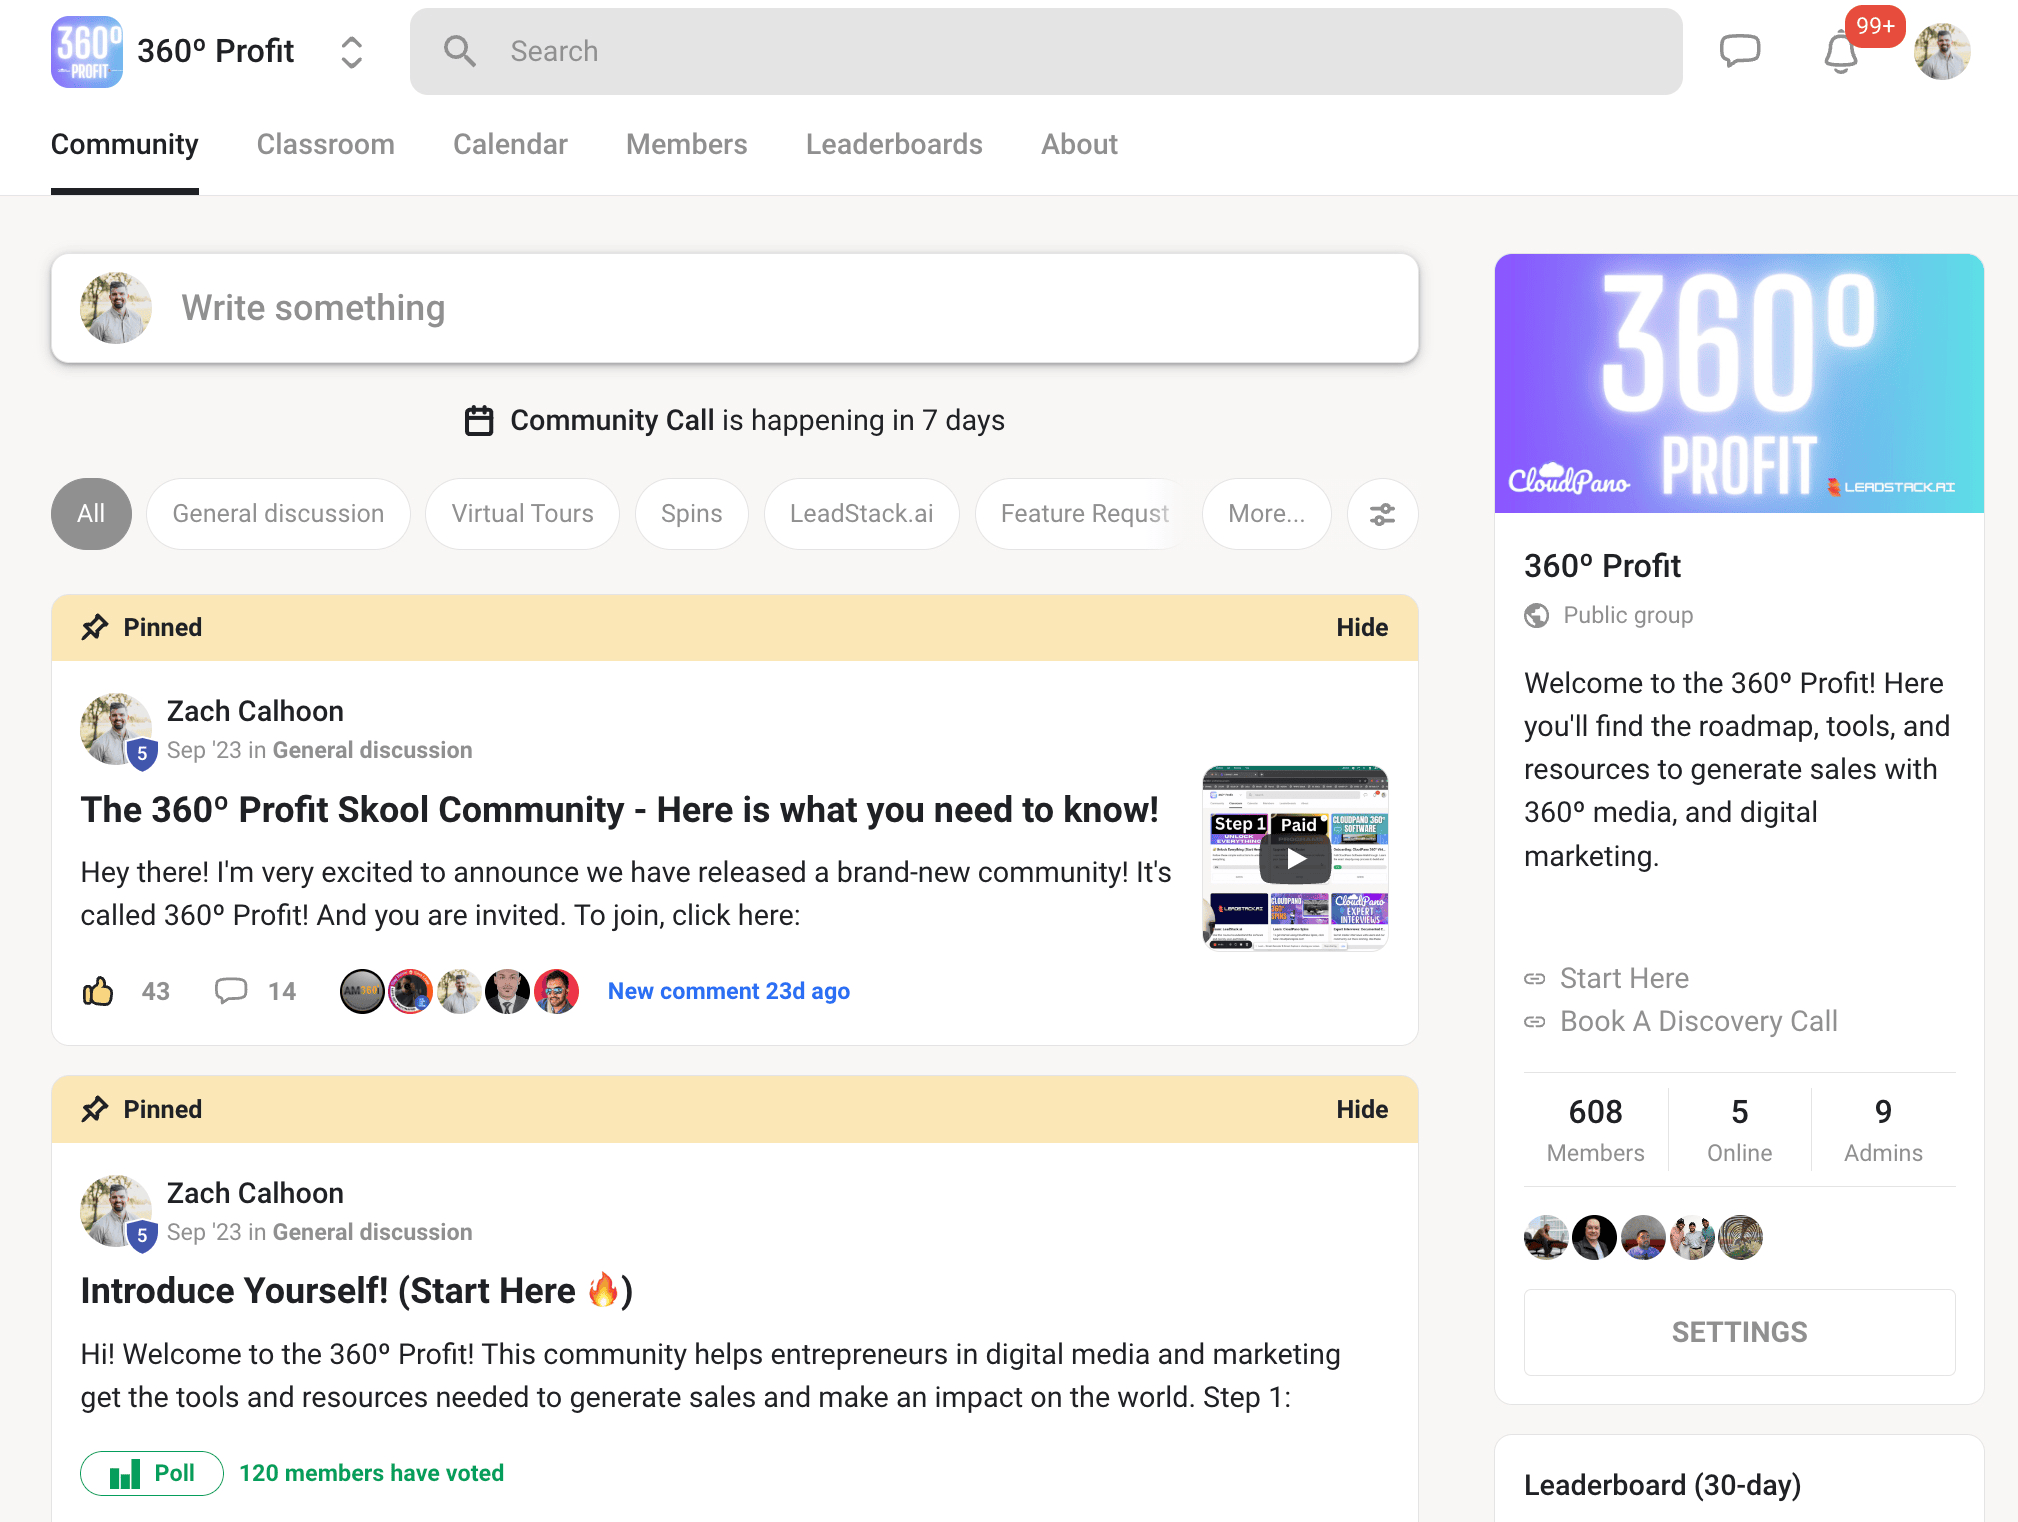2018x1522 pixels.
Task: Click pin icon on second pinned banner
Action: [95, 1110]
